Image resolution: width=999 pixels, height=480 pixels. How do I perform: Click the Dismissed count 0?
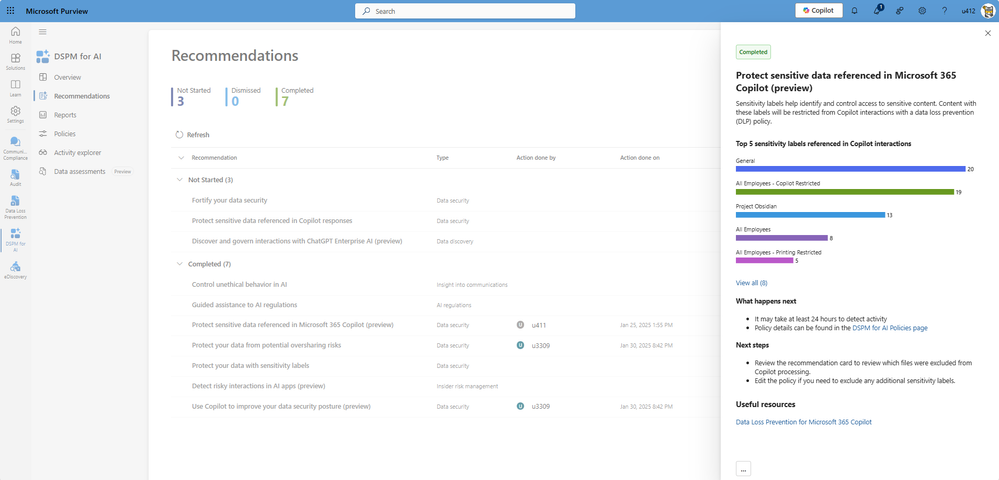point(235,101)
